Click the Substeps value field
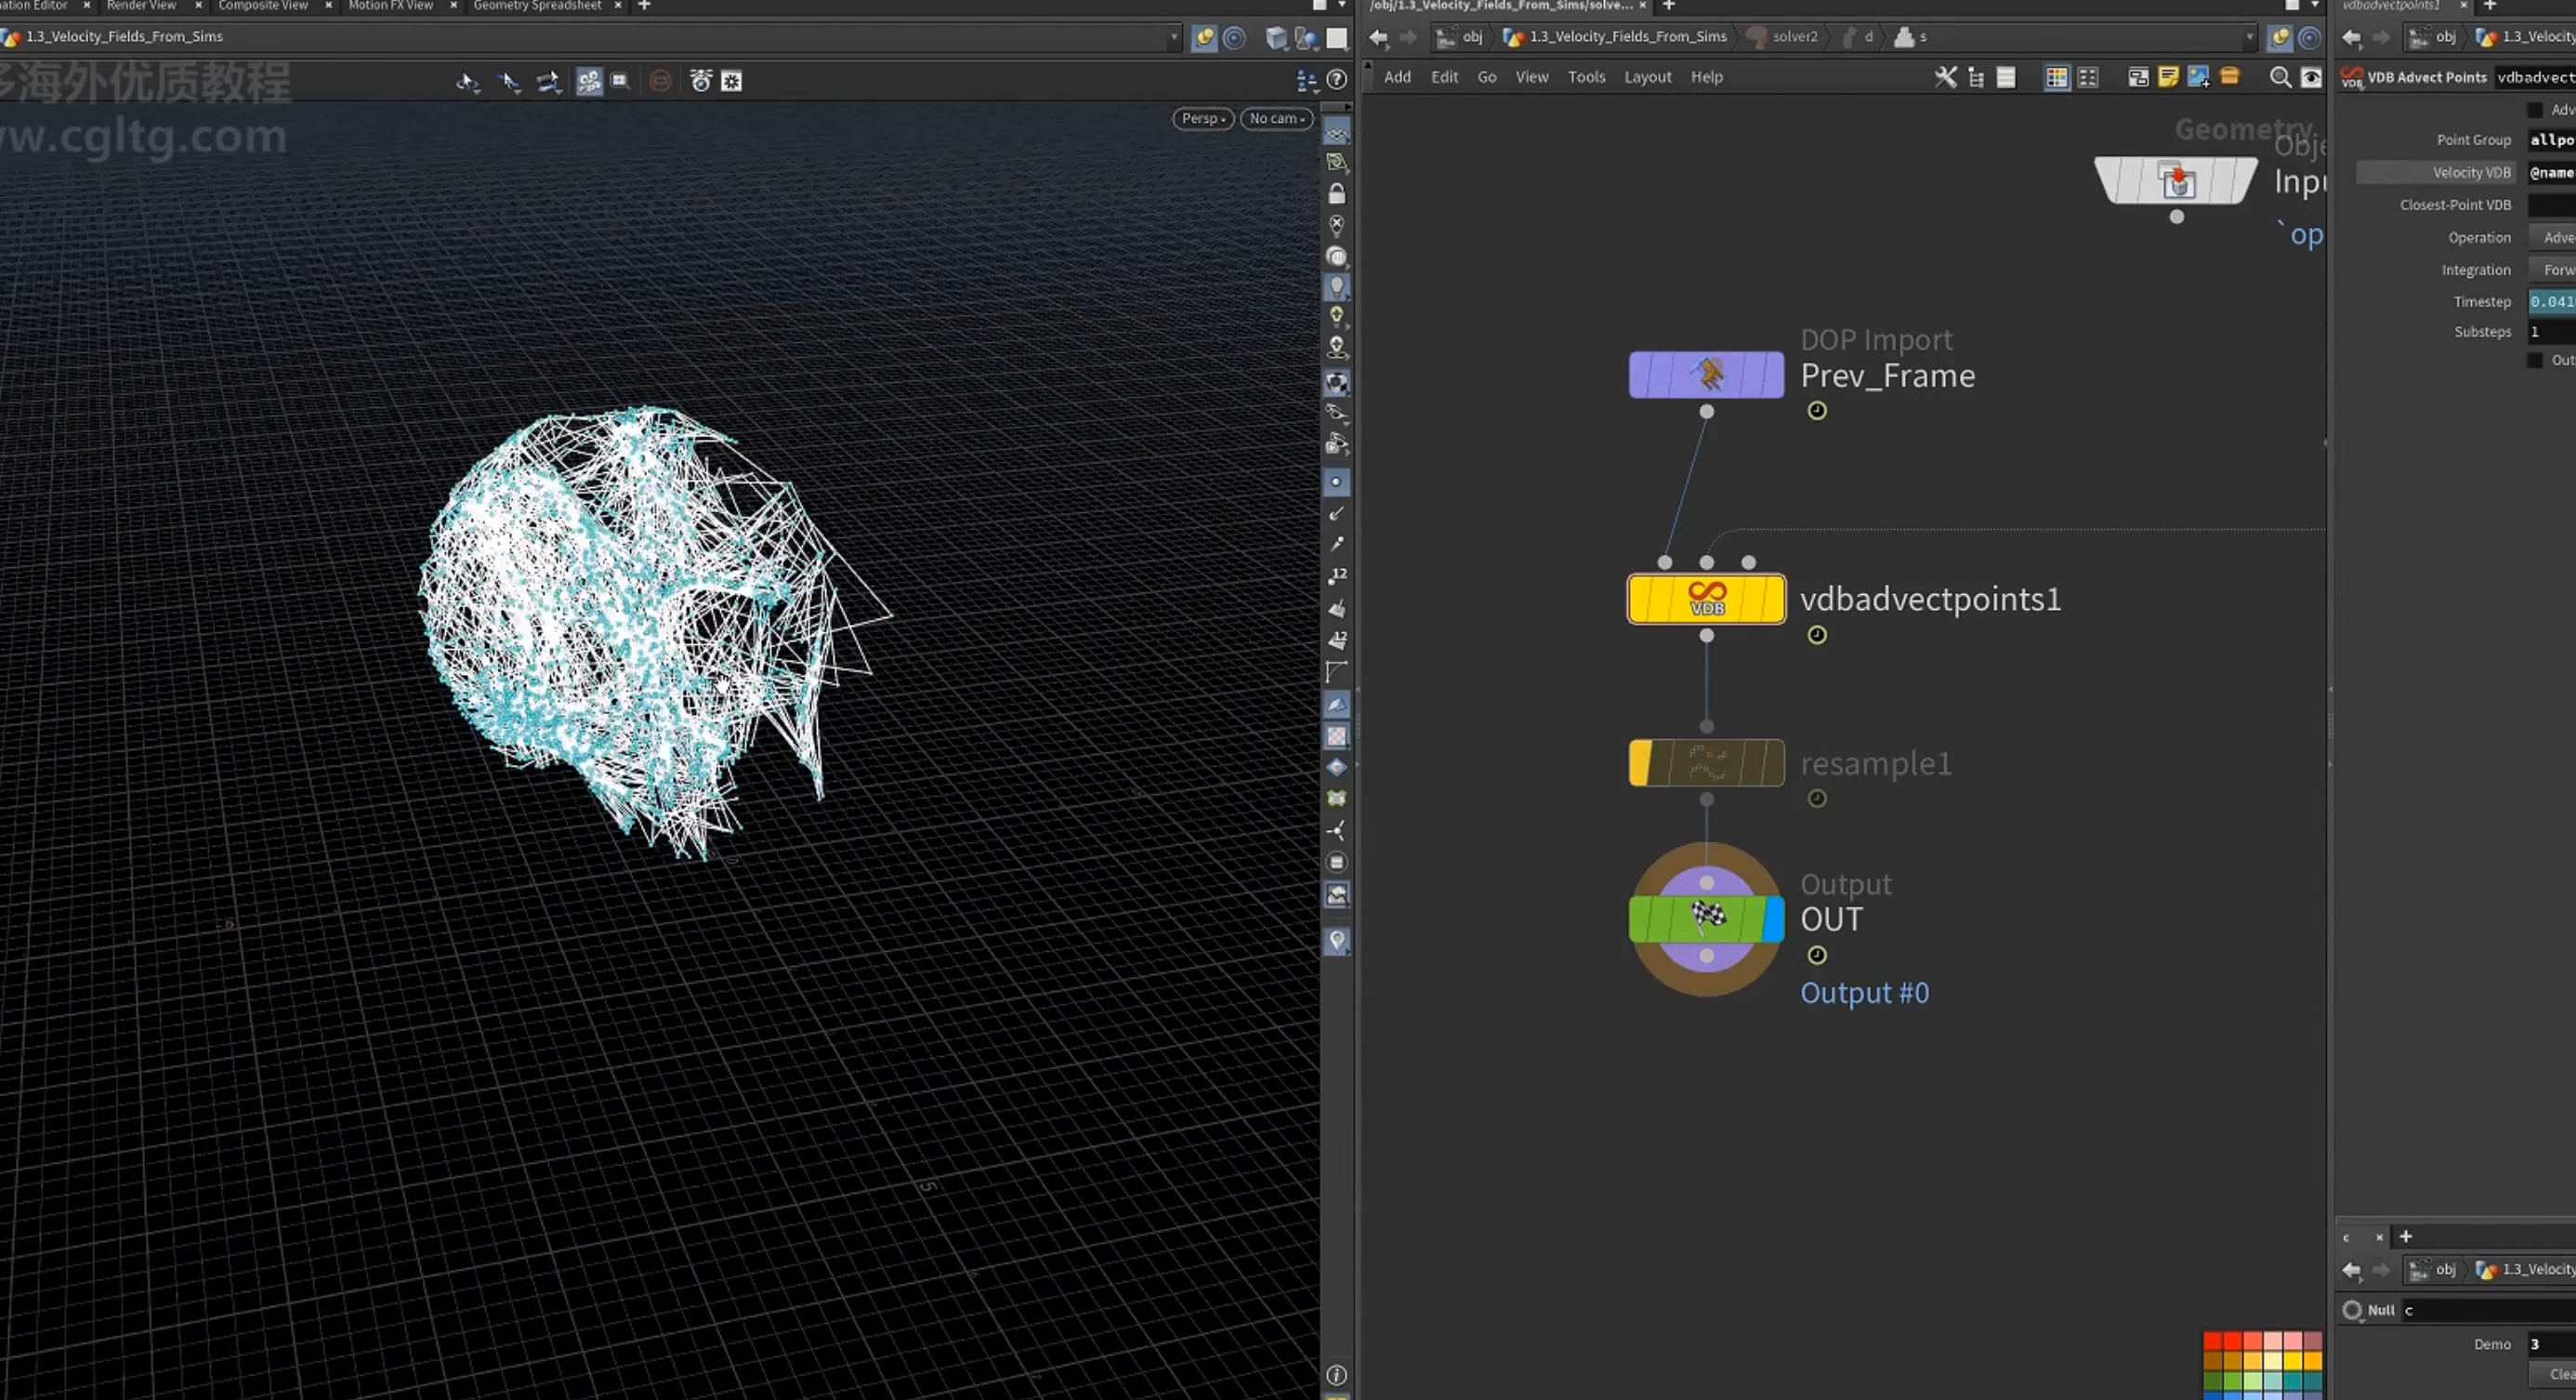The width and height of the screenshot is (2576, 1400). pos(2552,331)
